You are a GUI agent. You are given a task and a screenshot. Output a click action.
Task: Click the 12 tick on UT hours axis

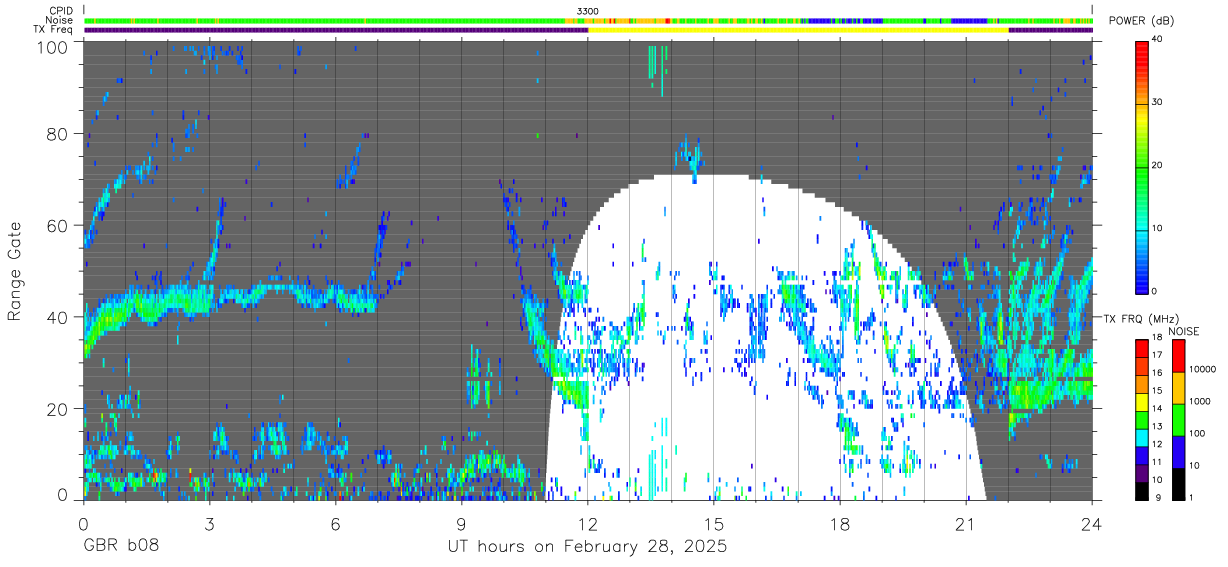pos(588,523)
